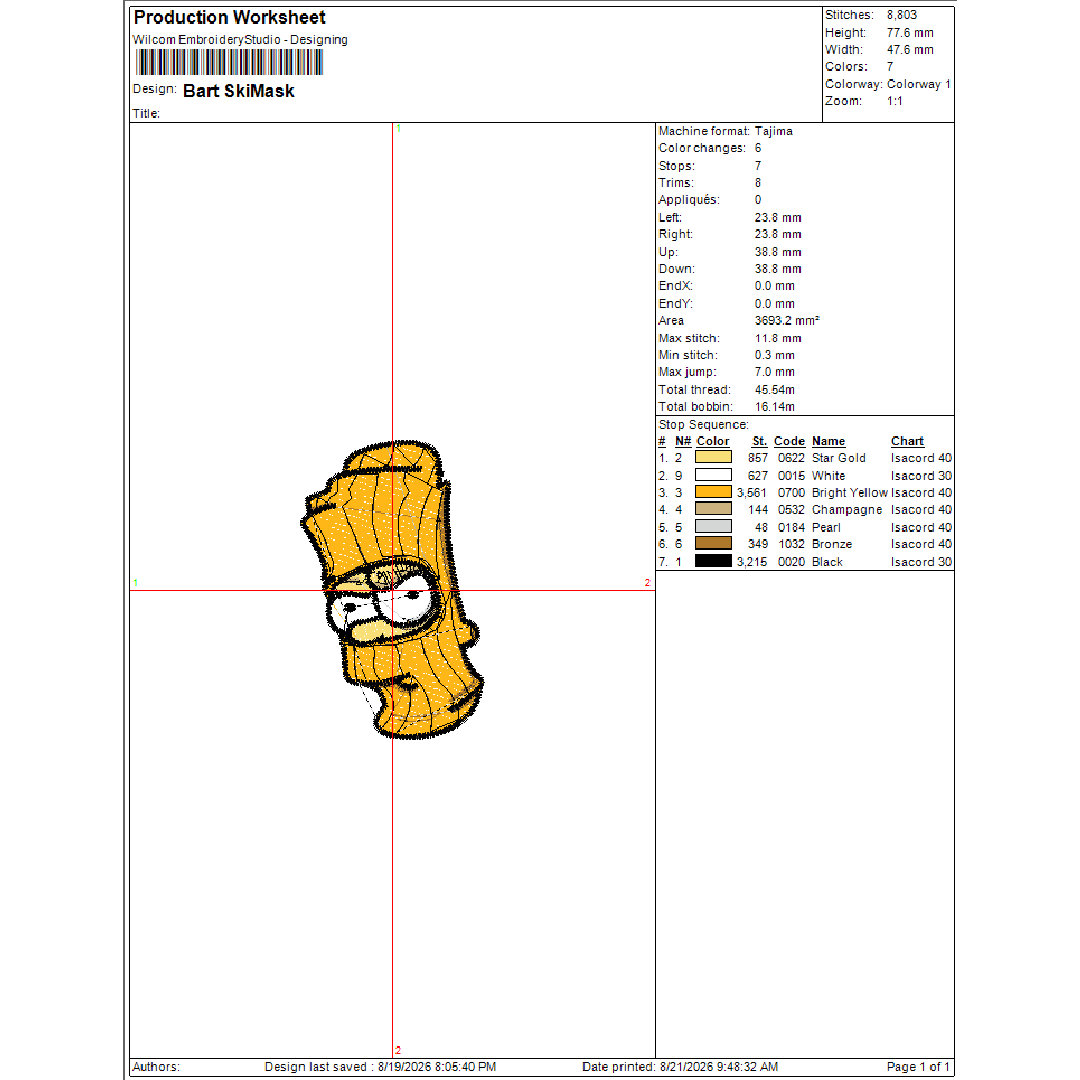
Task: Click the Star Gold color swatch
Action: 713,457
